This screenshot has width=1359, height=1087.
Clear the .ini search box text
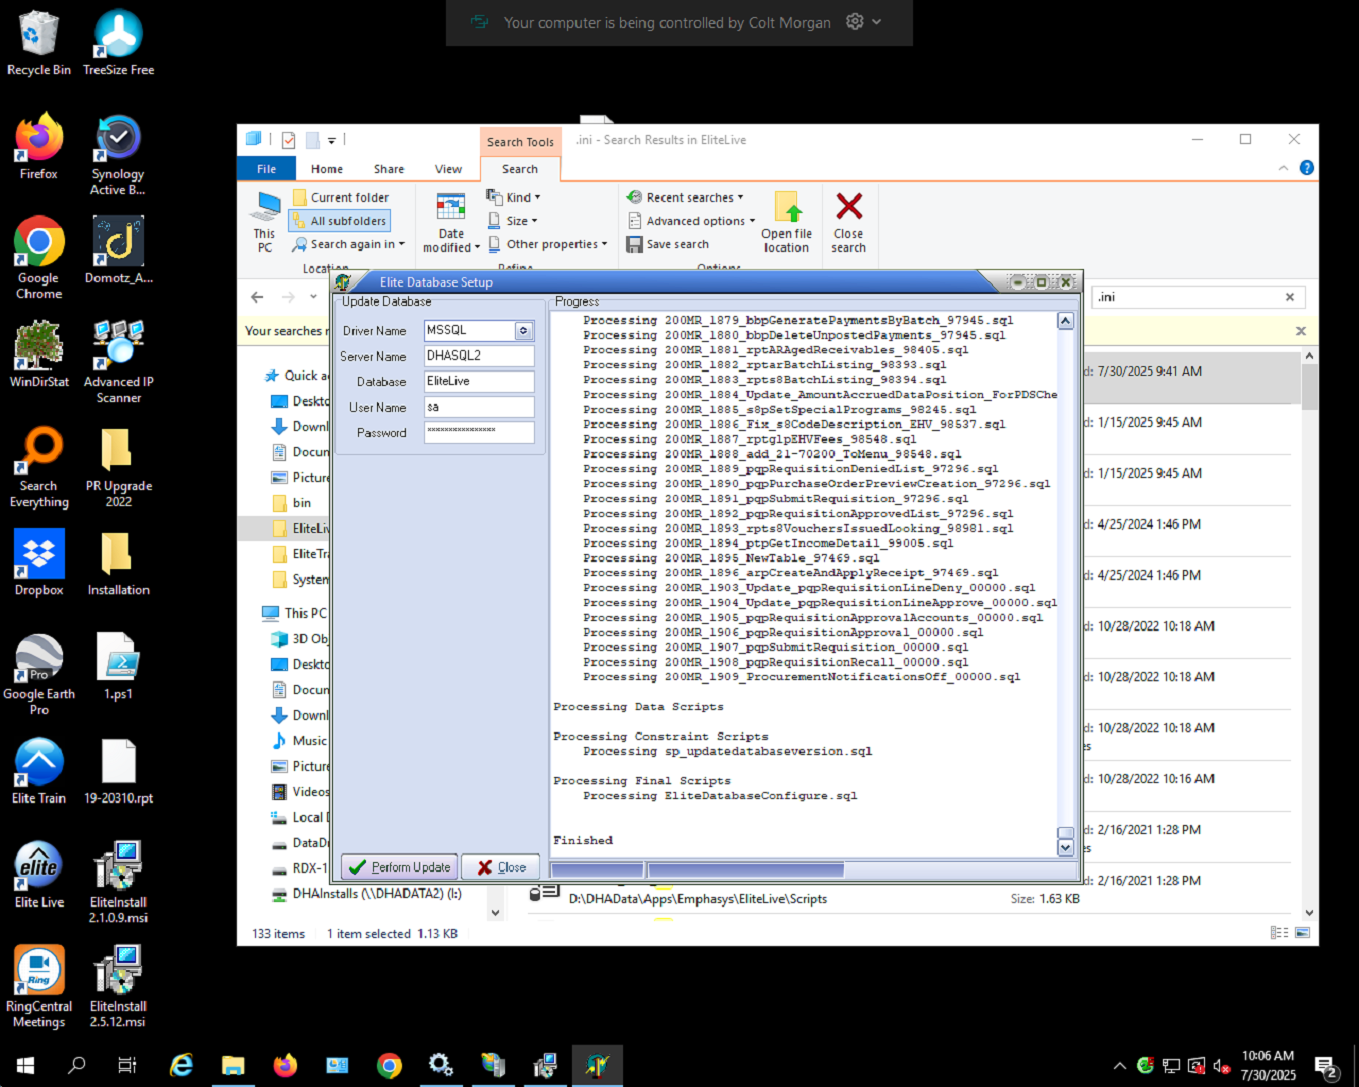pyautogui.click(x=1290, y=297)
